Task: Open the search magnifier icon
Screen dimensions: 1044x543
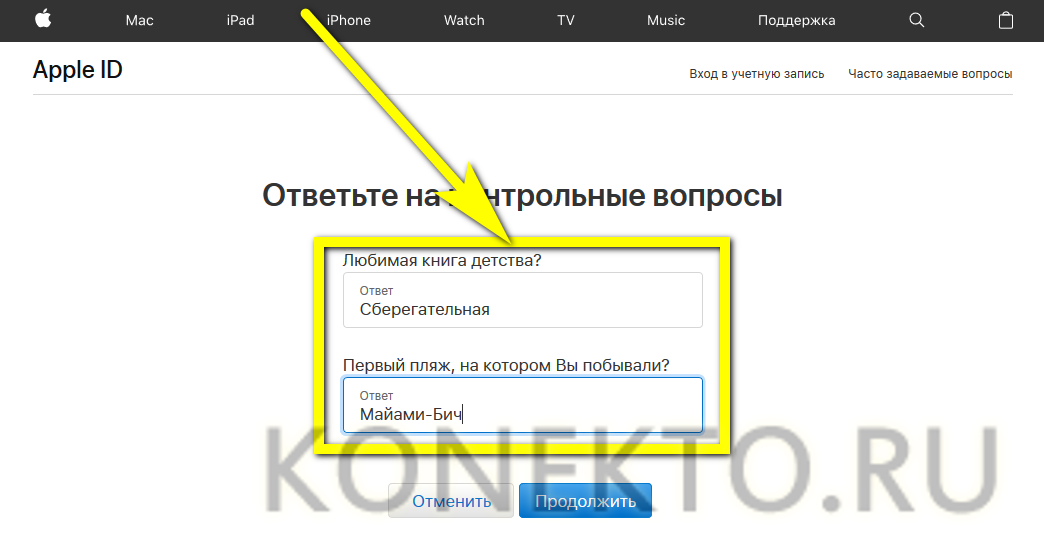Action: point(916,20)
